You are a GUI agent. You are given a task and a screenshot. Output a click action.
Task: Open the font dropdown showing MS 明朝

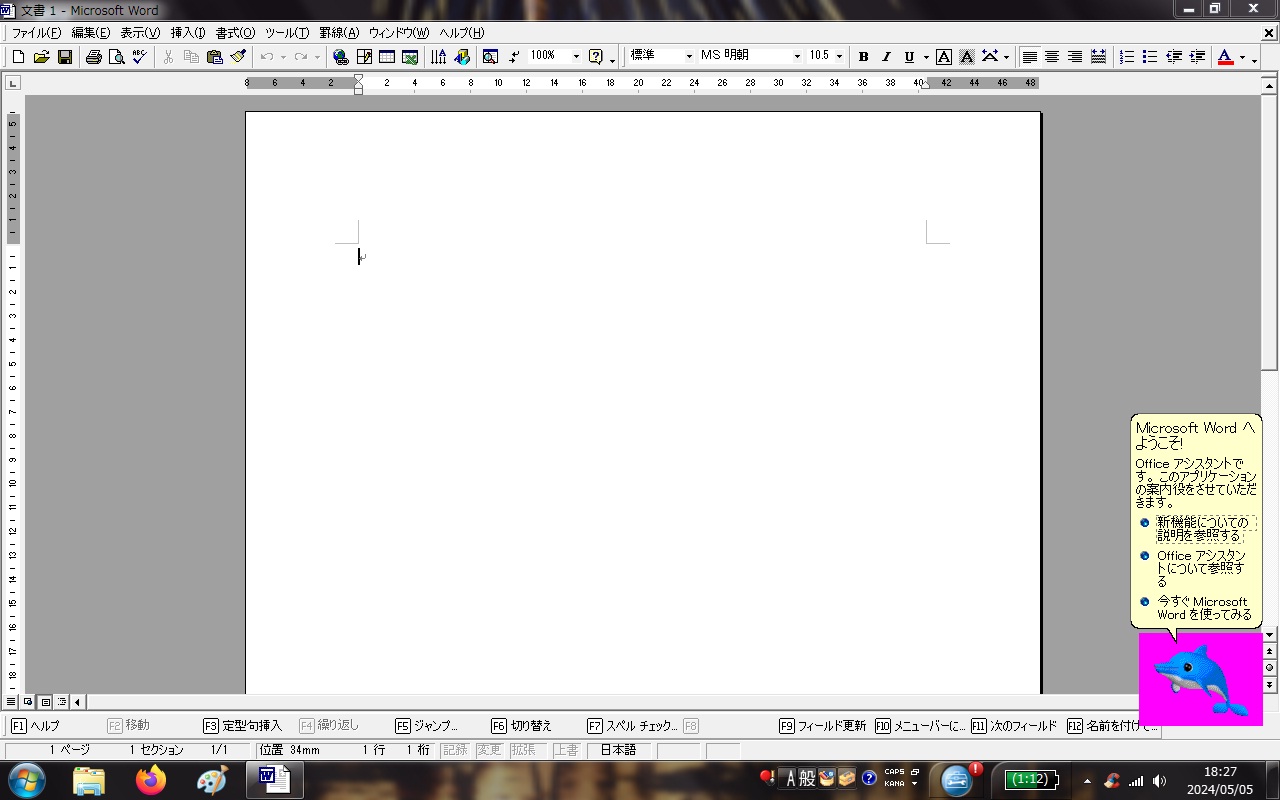tap(797, 57)
